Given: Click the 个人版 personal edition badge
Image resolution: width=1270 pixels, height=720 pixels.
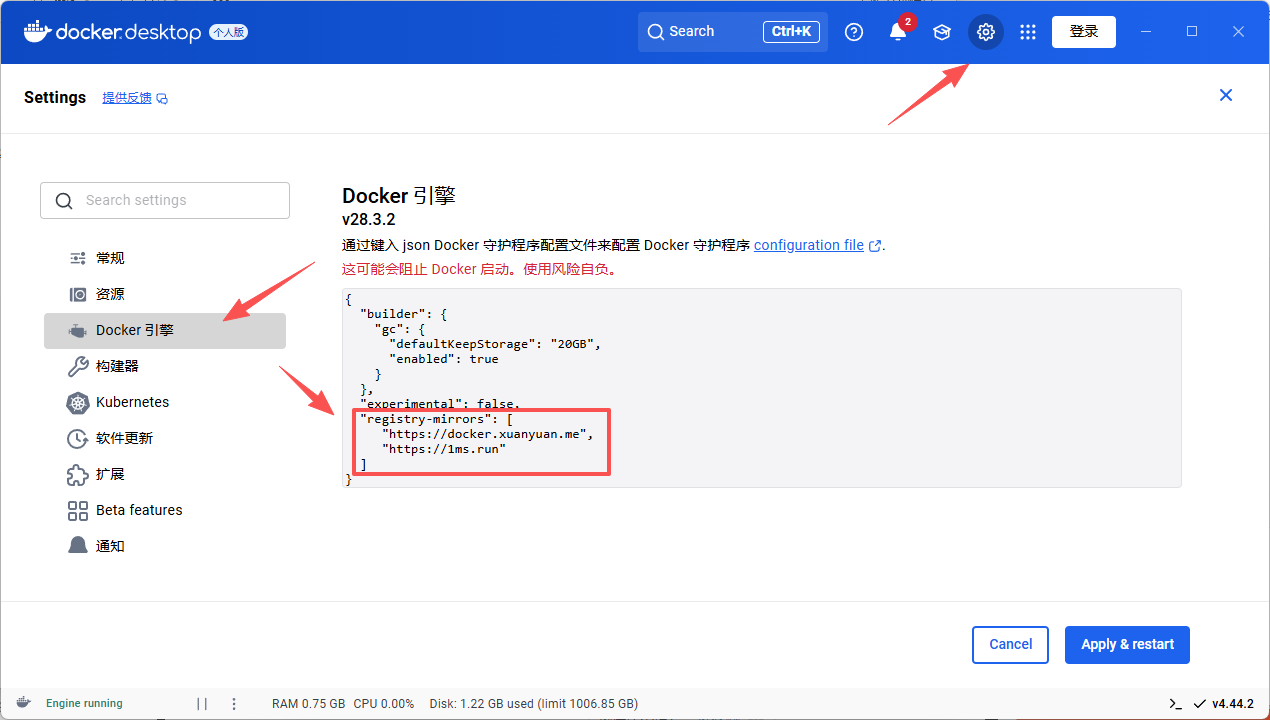Looking at the screenshot, I should coord(228,32).
